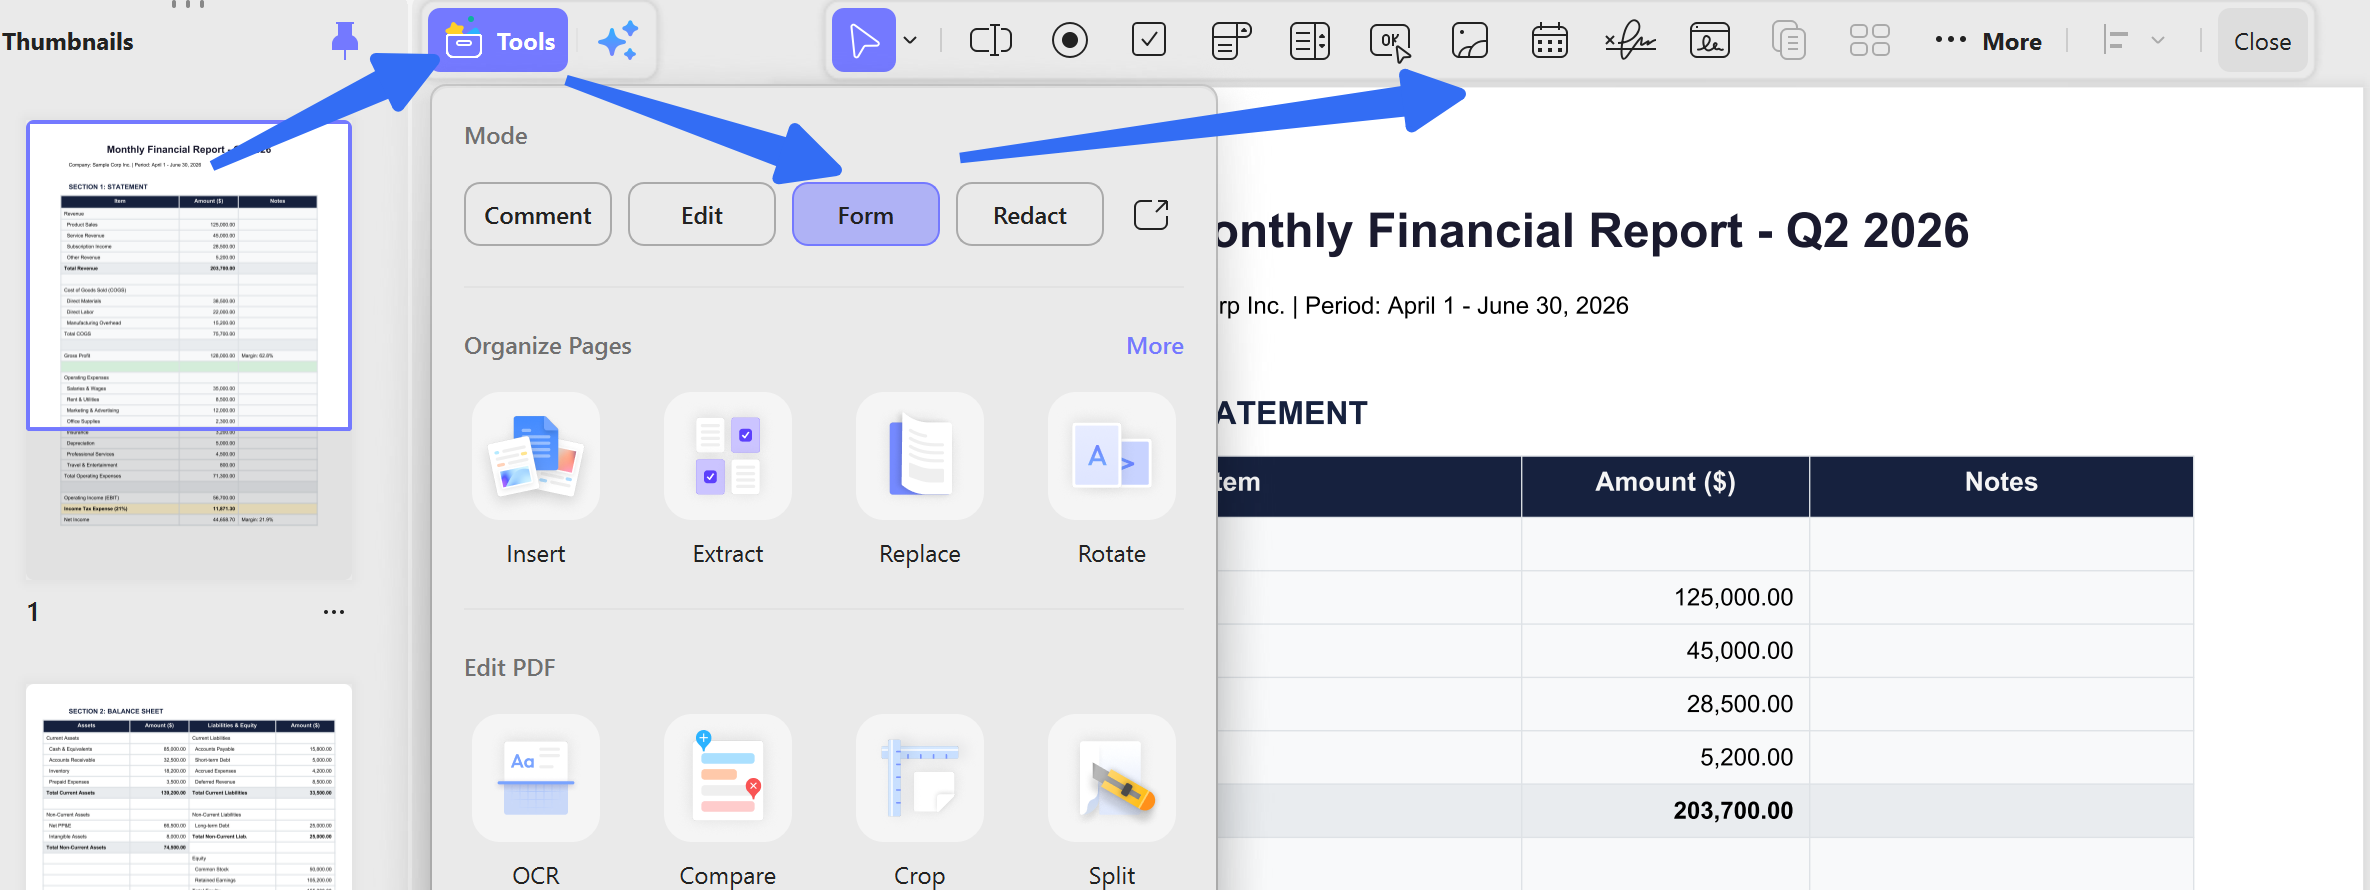The image size is (2370, 890).
Task: Open the More form options
Action: pos(1988,41)
